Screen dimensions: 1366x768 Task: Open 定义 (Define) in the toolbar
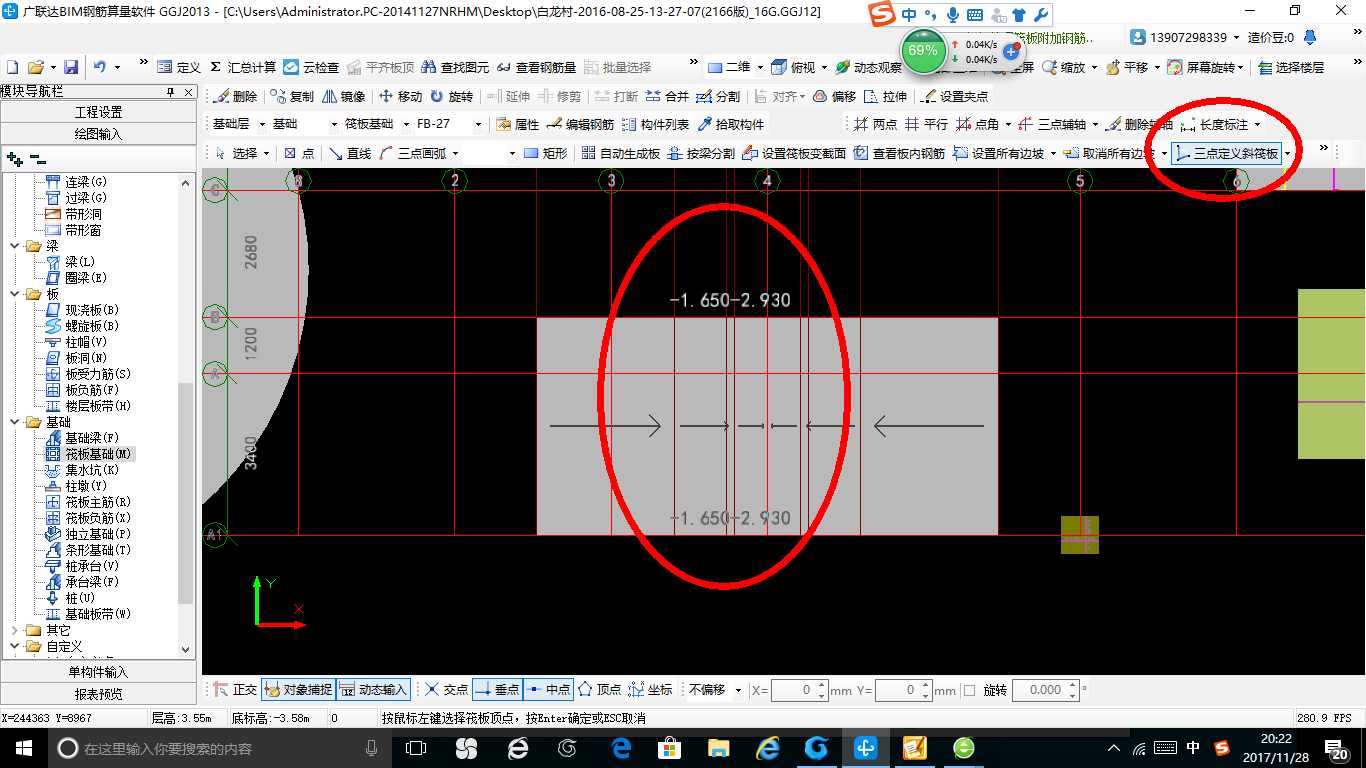click(x=180, y=67)
